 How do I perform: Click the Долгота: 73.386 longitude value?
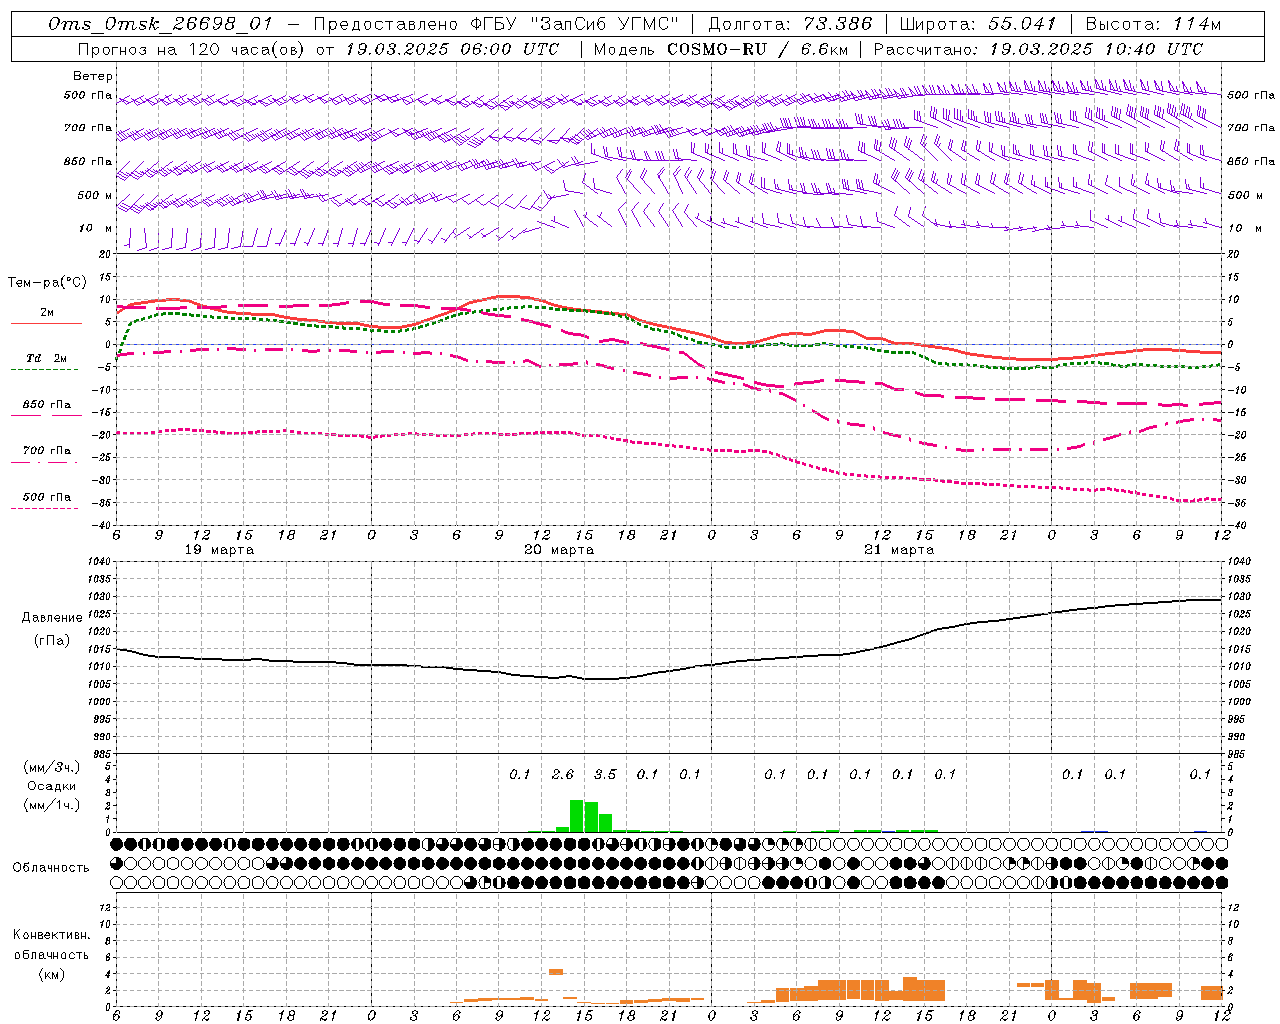pyautogui.click(x=789, y=24)
